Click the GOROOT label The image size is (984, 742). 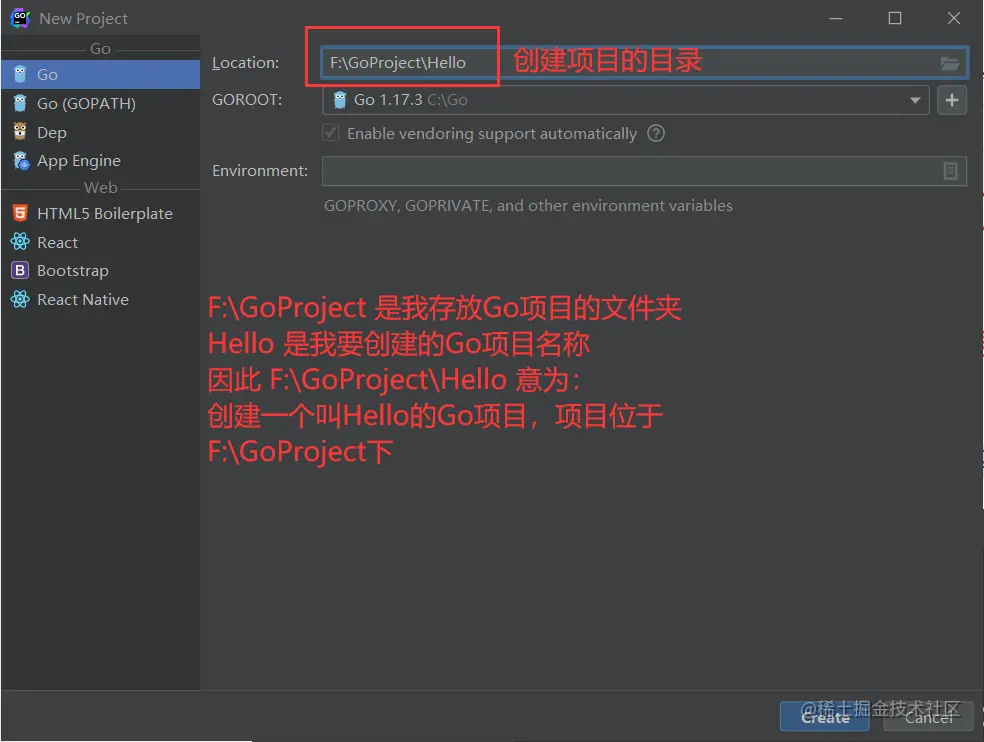pyautogui.click(x=247, y=100)
